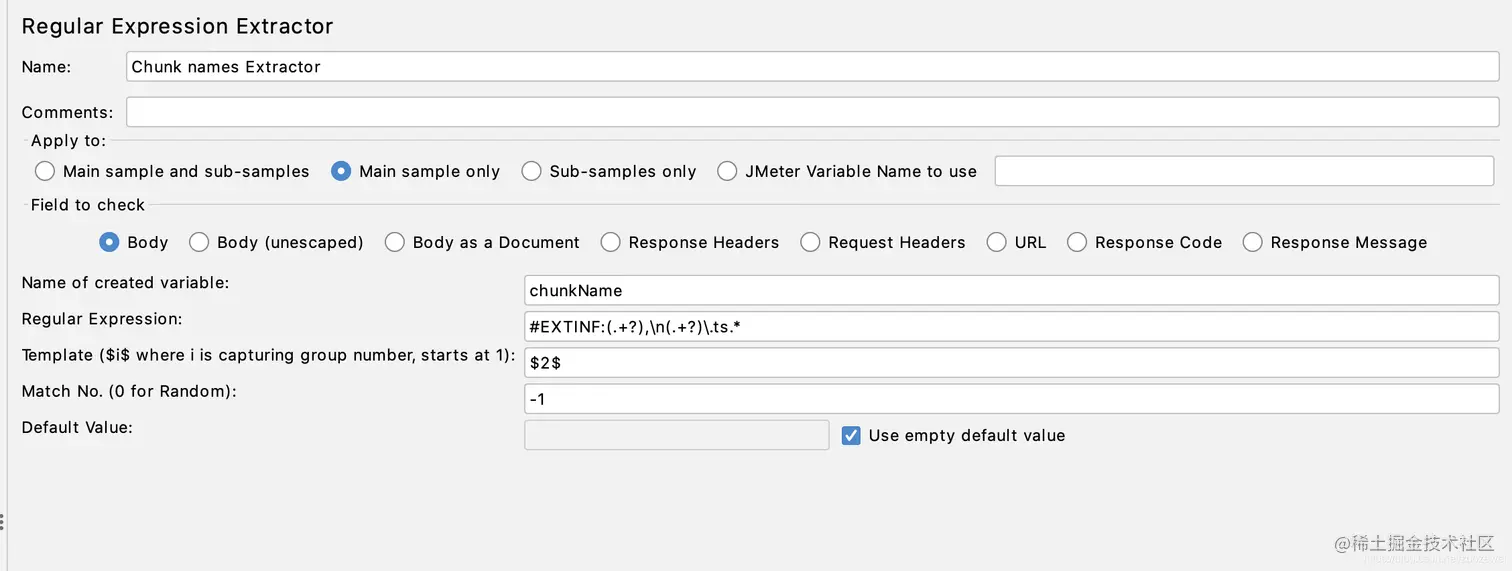Screen dimensions: 1512x571
Task: Click the Field to check section label
Action: click(x=88, y=205)
